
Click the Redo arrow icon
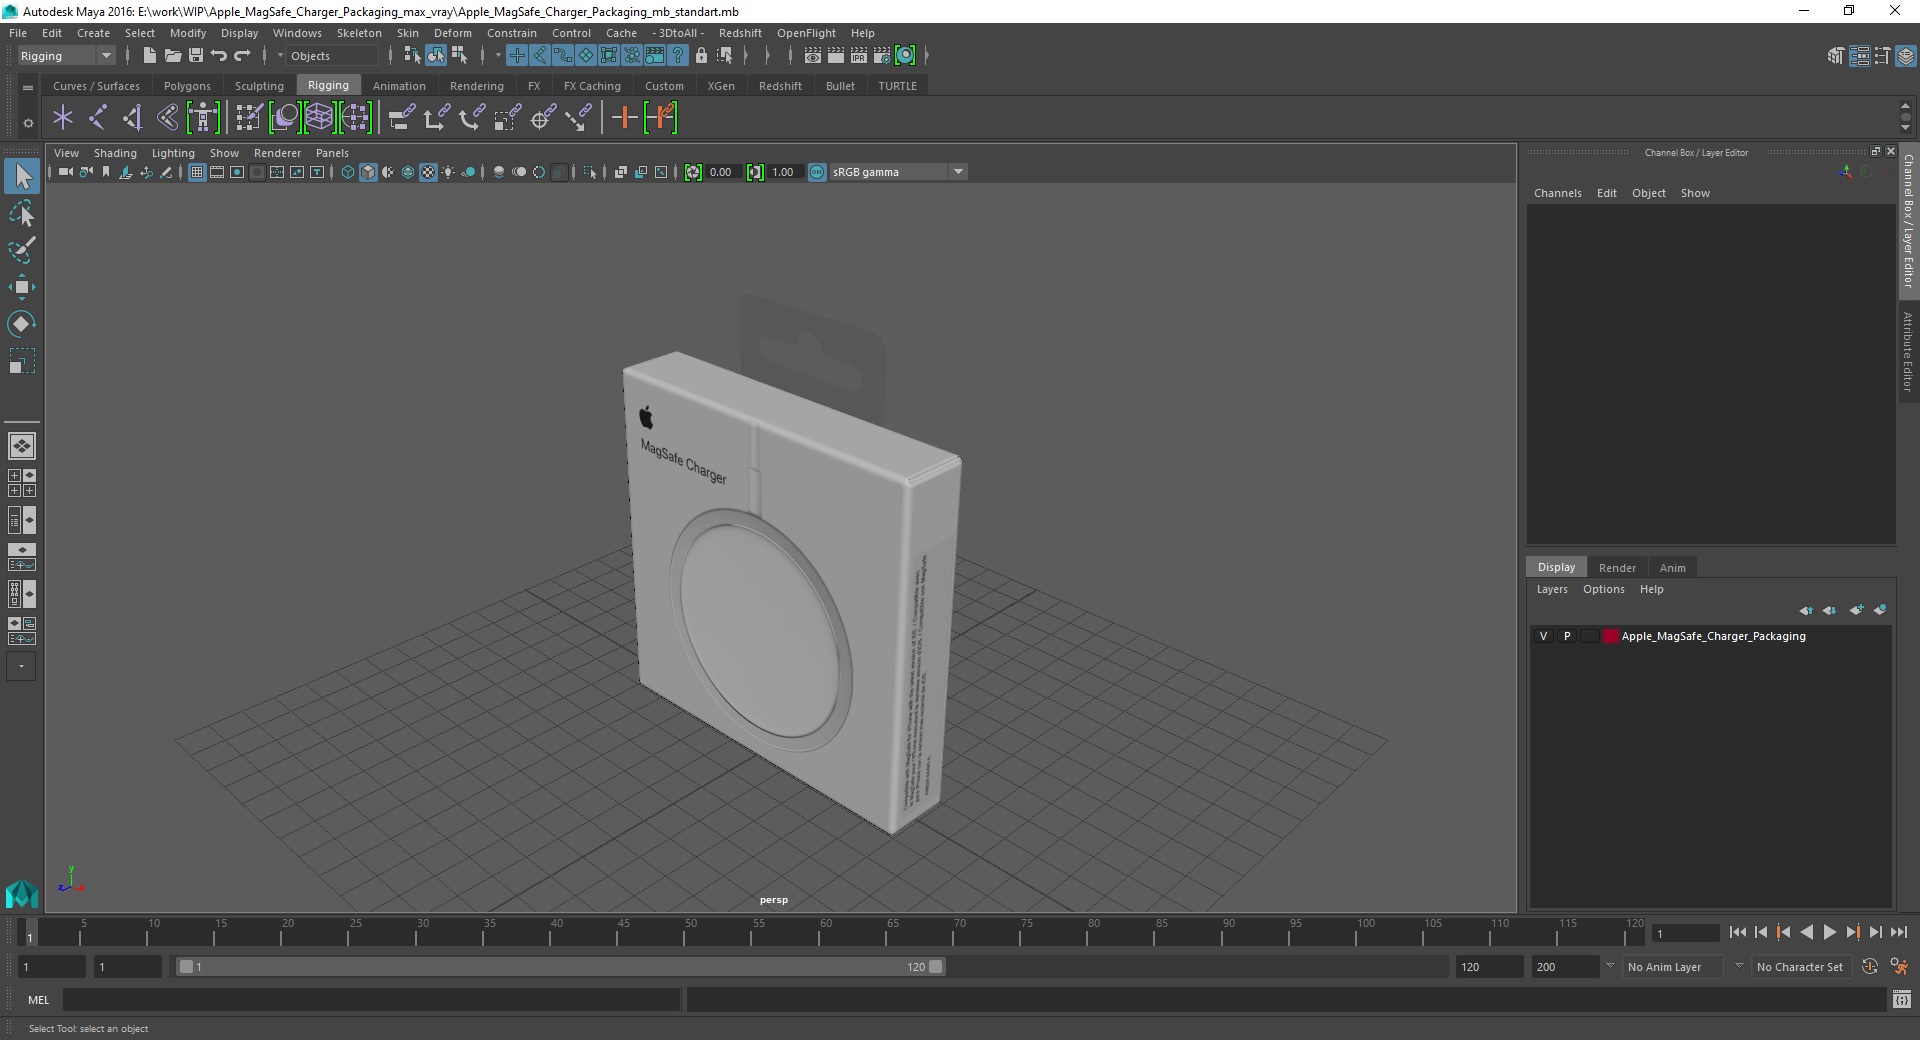(241, 56)
